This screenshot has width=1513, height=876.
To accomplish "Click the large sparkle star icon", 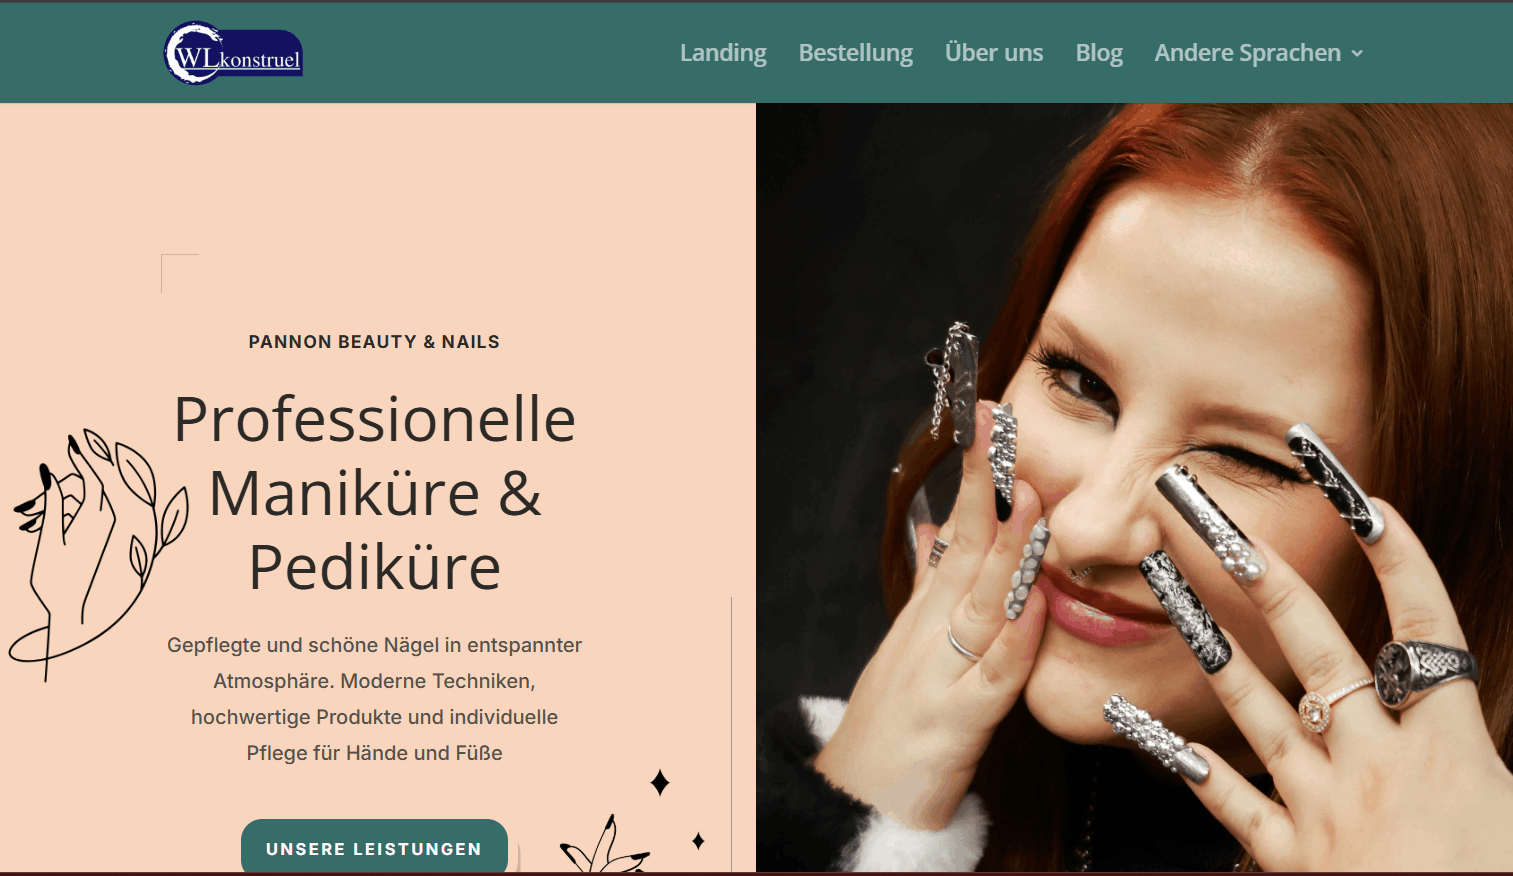I will coord(660,782).
